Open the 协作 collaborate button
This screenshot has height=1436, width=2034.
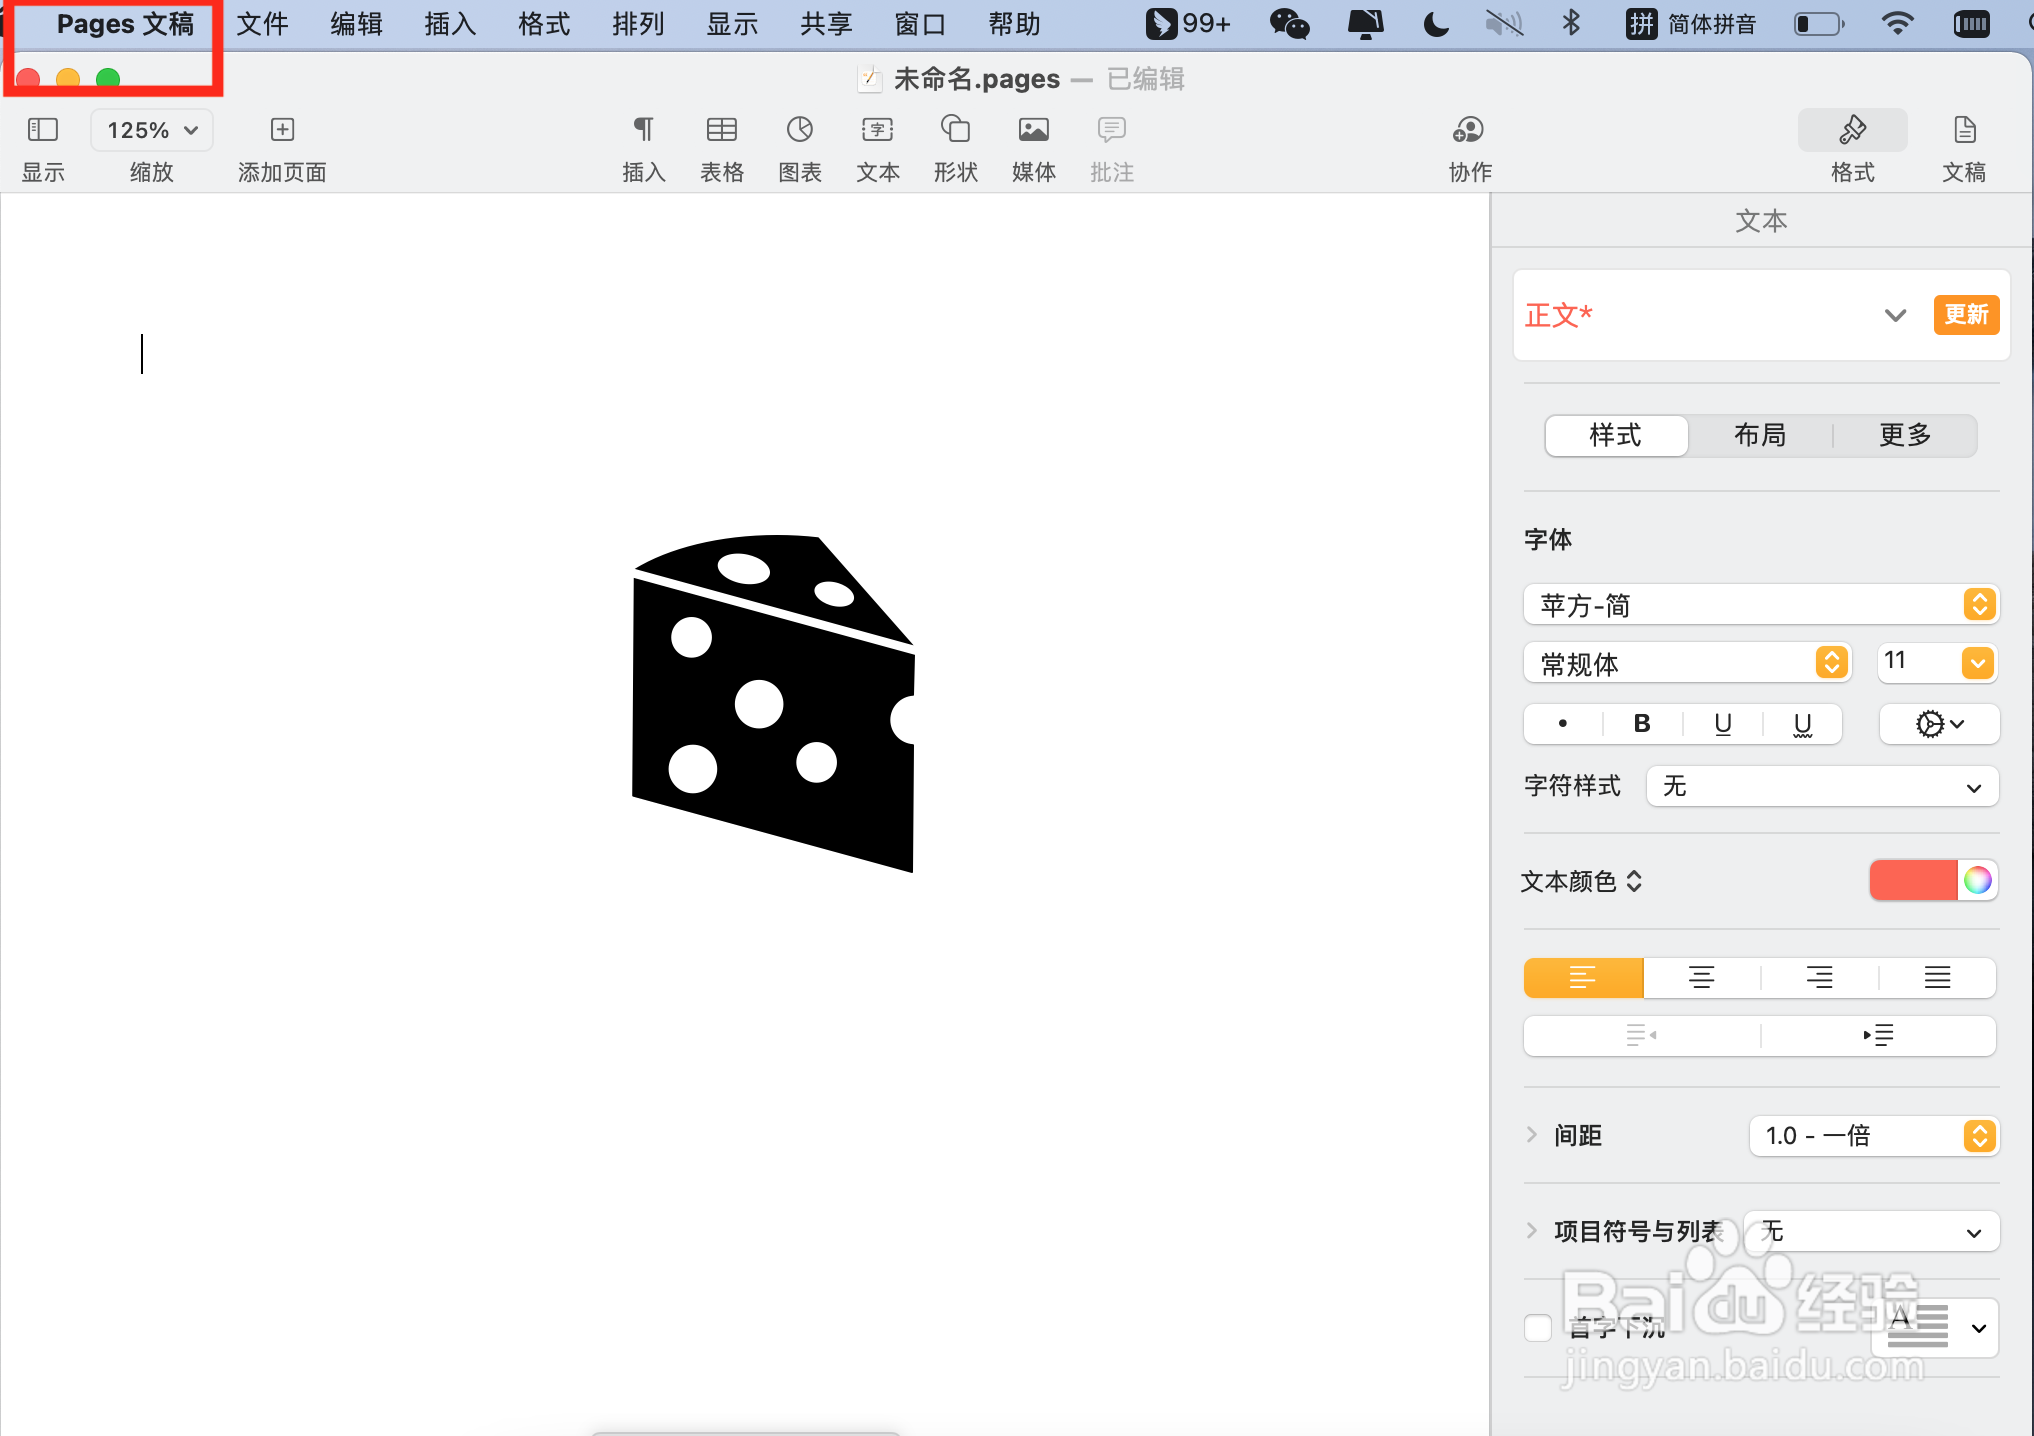click(x=1468, y=130)
